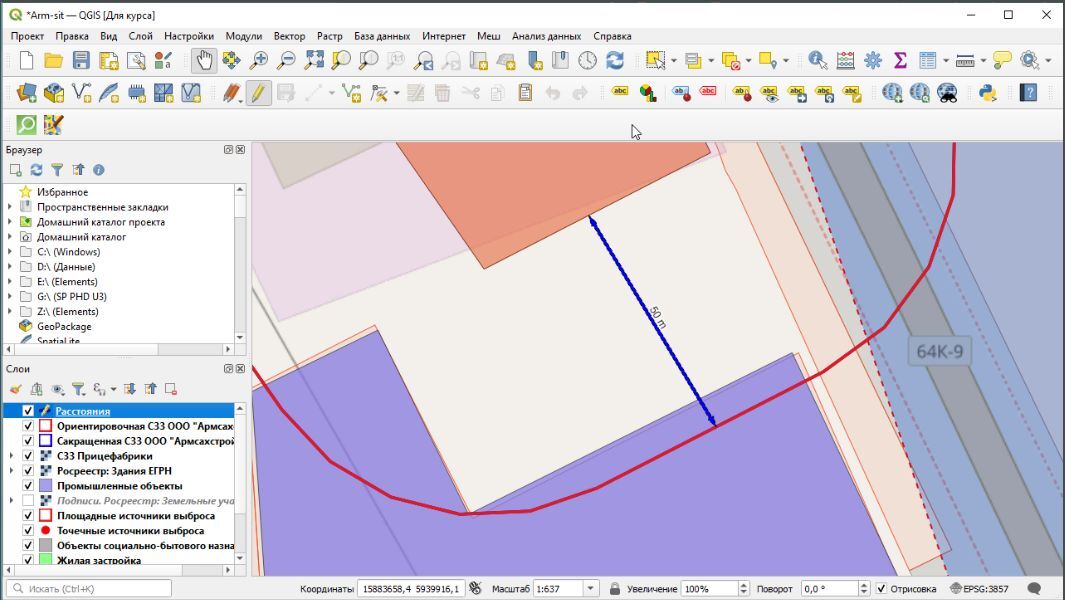Viewport: 1065px width, 600px height.
Task: Click the Точечные источники выброса red symbol
Action: point(45,531)
